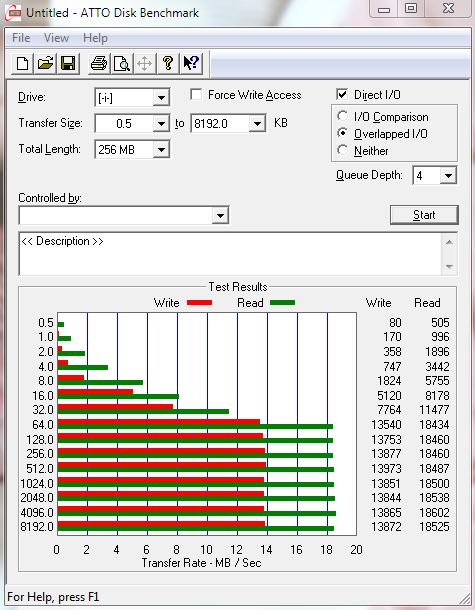Minimize the ATTO Disk Benchmark window
This screenshot has height=610, width=475.
click(x=384, y=9)
